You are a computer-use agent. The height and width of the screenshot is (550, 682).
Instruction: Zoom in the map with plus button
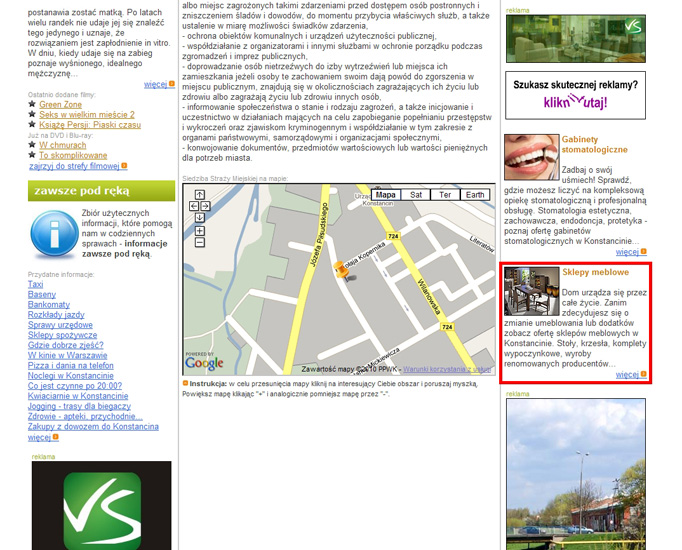200,231
